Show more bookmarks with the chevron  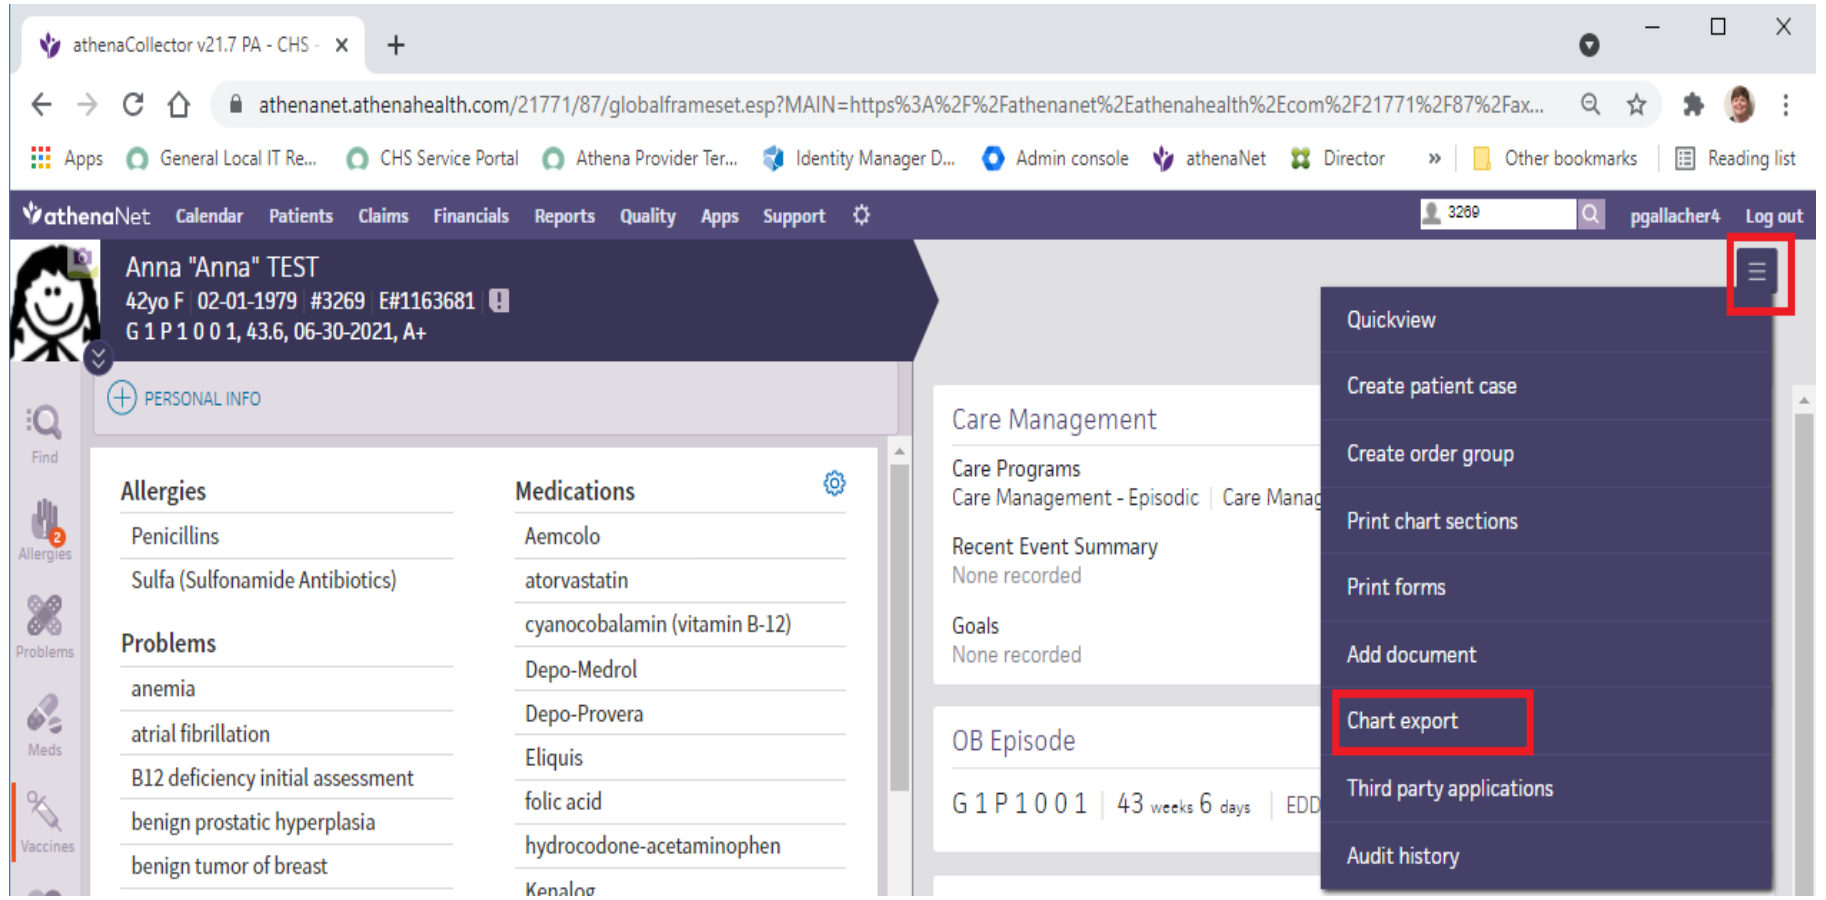pos(1434,158)
